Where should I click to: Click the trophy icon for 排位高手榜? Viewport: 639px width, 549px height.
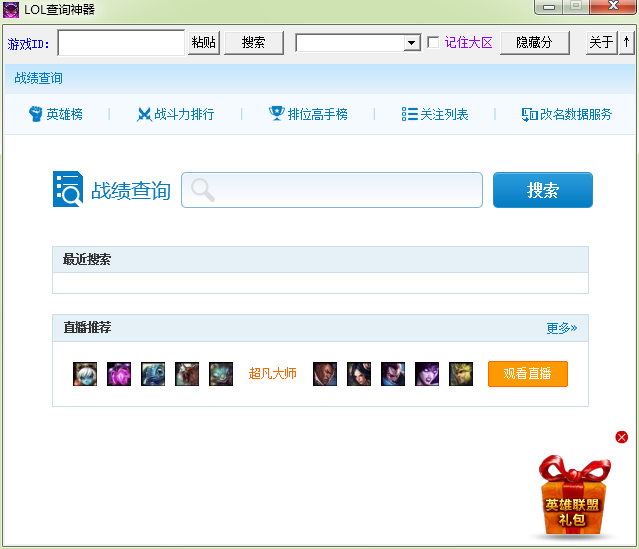click(276, 113)
